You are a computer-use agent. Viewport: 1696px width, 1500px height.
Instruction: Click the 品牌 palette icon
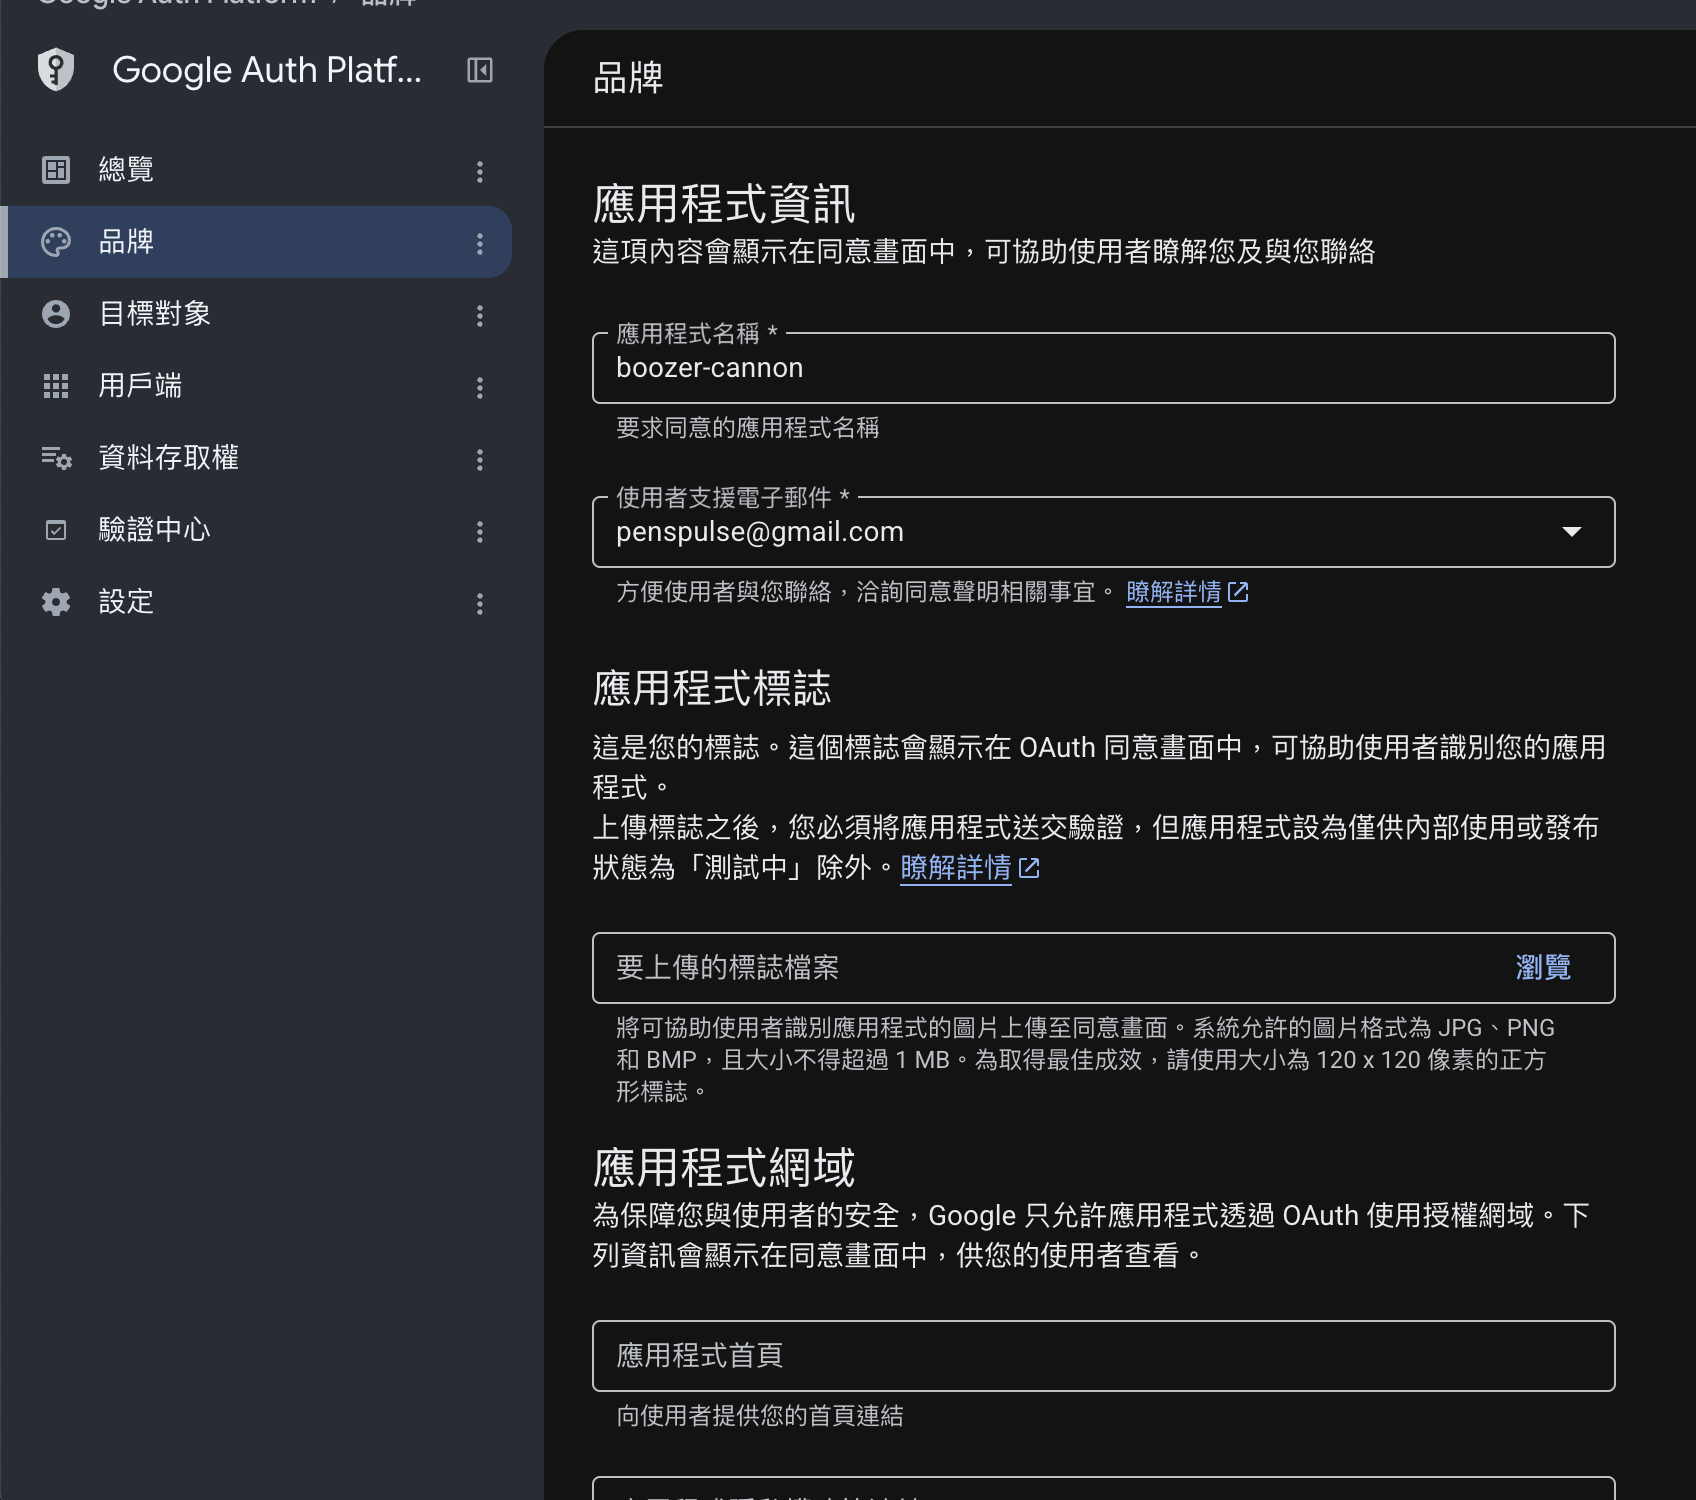pos(56,242)
